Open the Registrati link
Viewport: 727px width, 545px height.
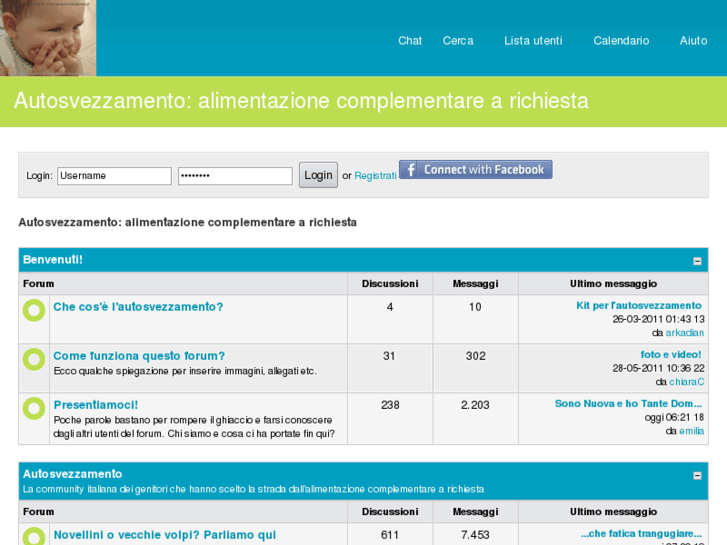(375, 176)
